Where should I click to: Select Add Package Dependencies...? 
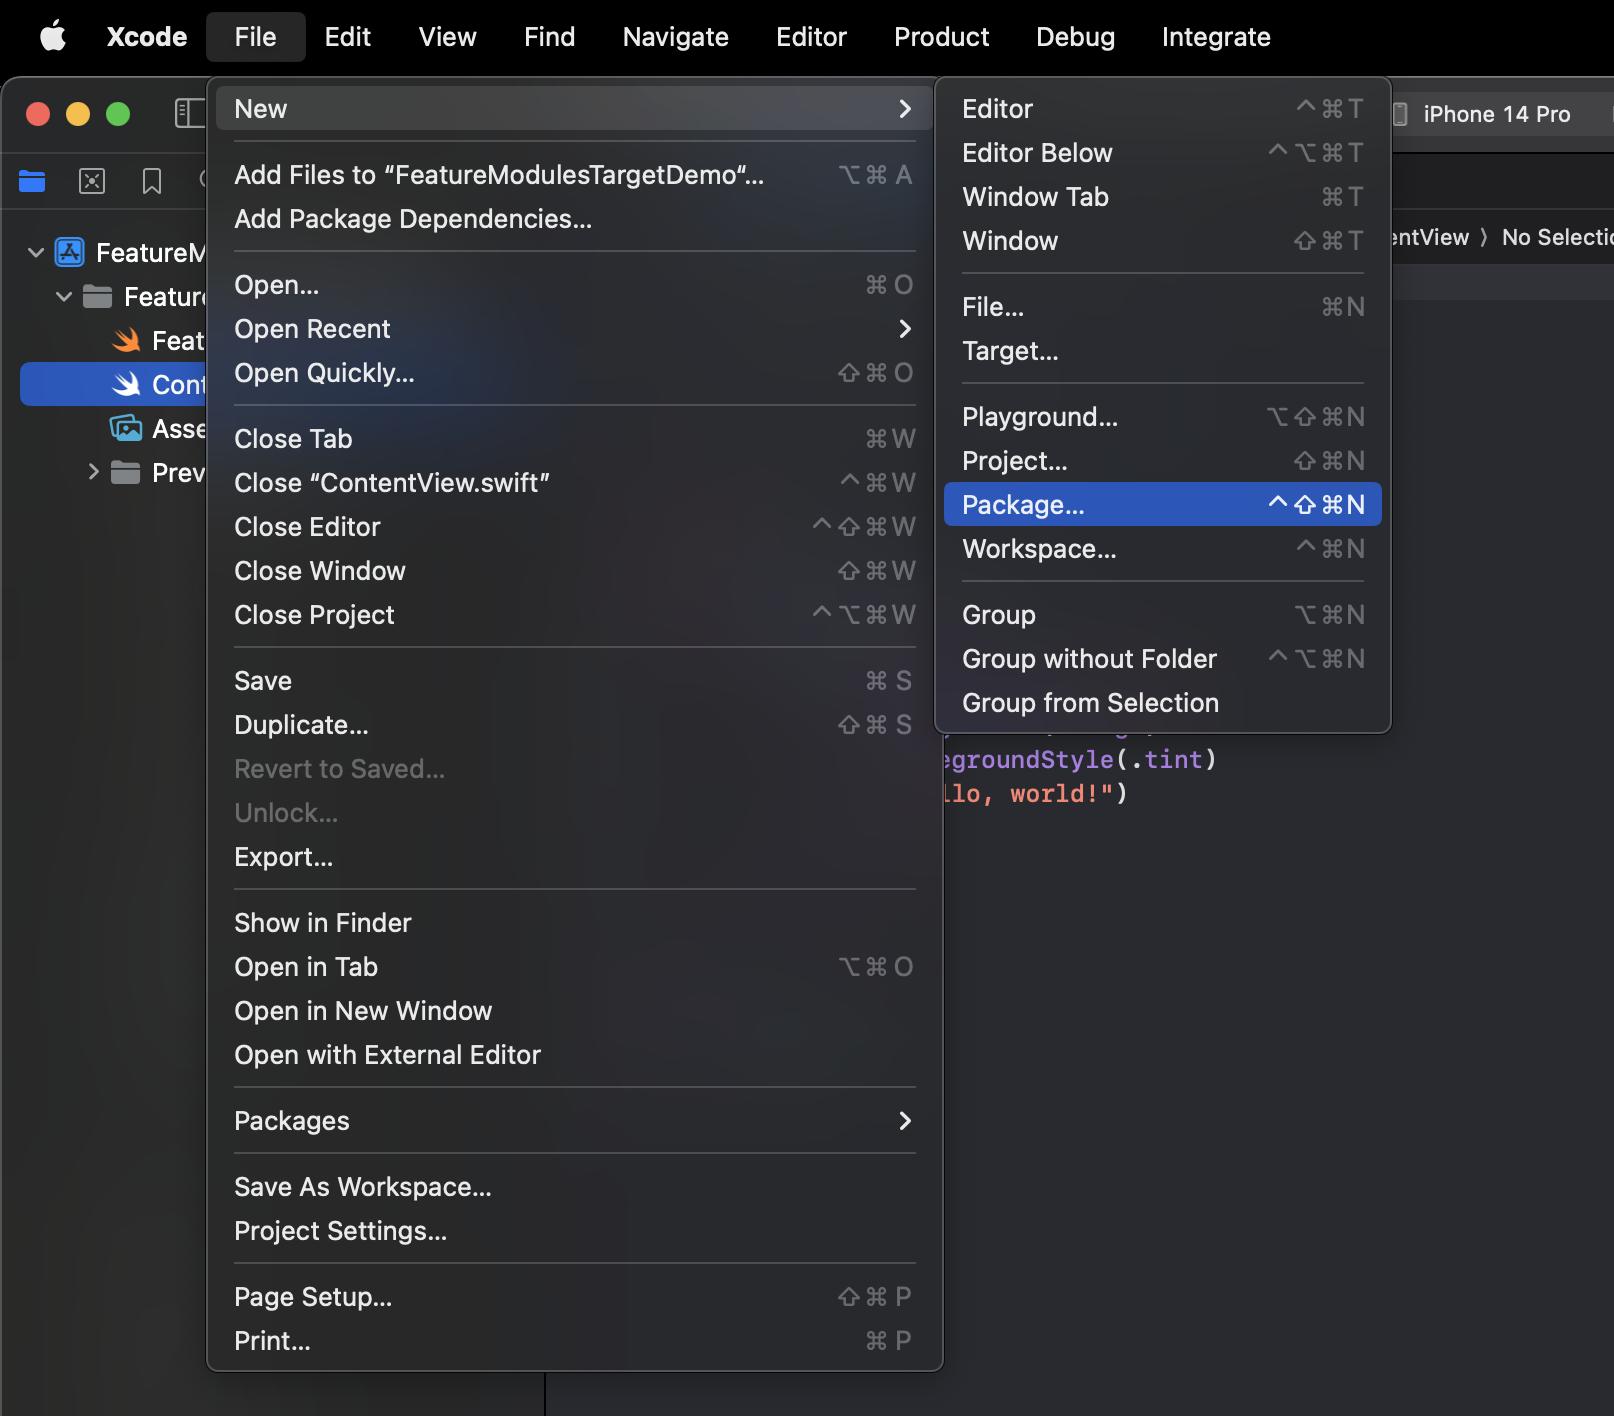(x=574, y=219)
